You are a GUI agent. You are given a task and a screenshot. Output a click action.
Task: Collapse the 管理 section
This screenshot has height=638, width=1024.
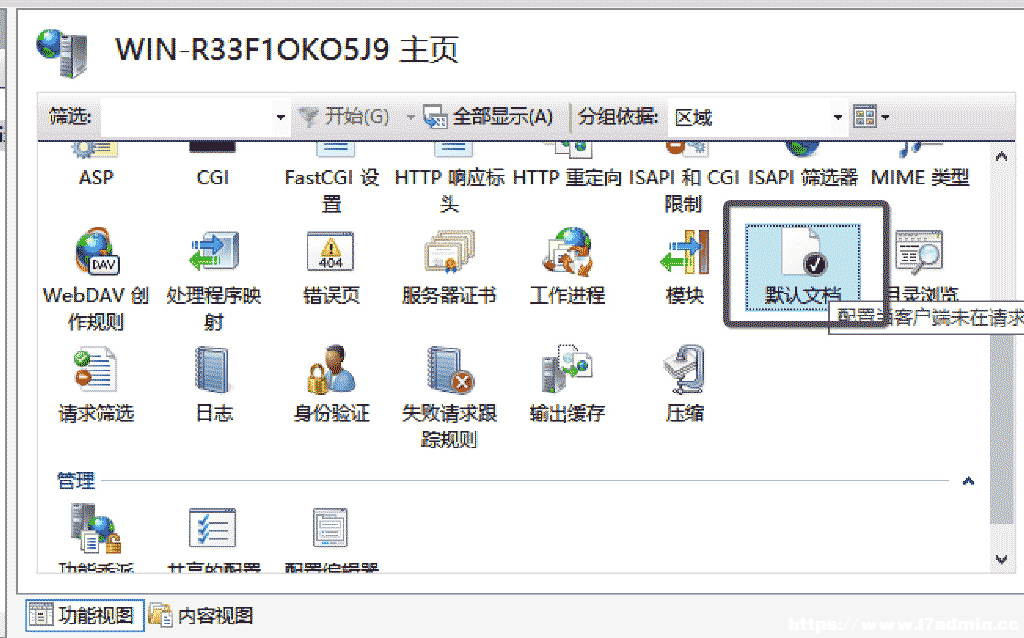coord(968,481)
